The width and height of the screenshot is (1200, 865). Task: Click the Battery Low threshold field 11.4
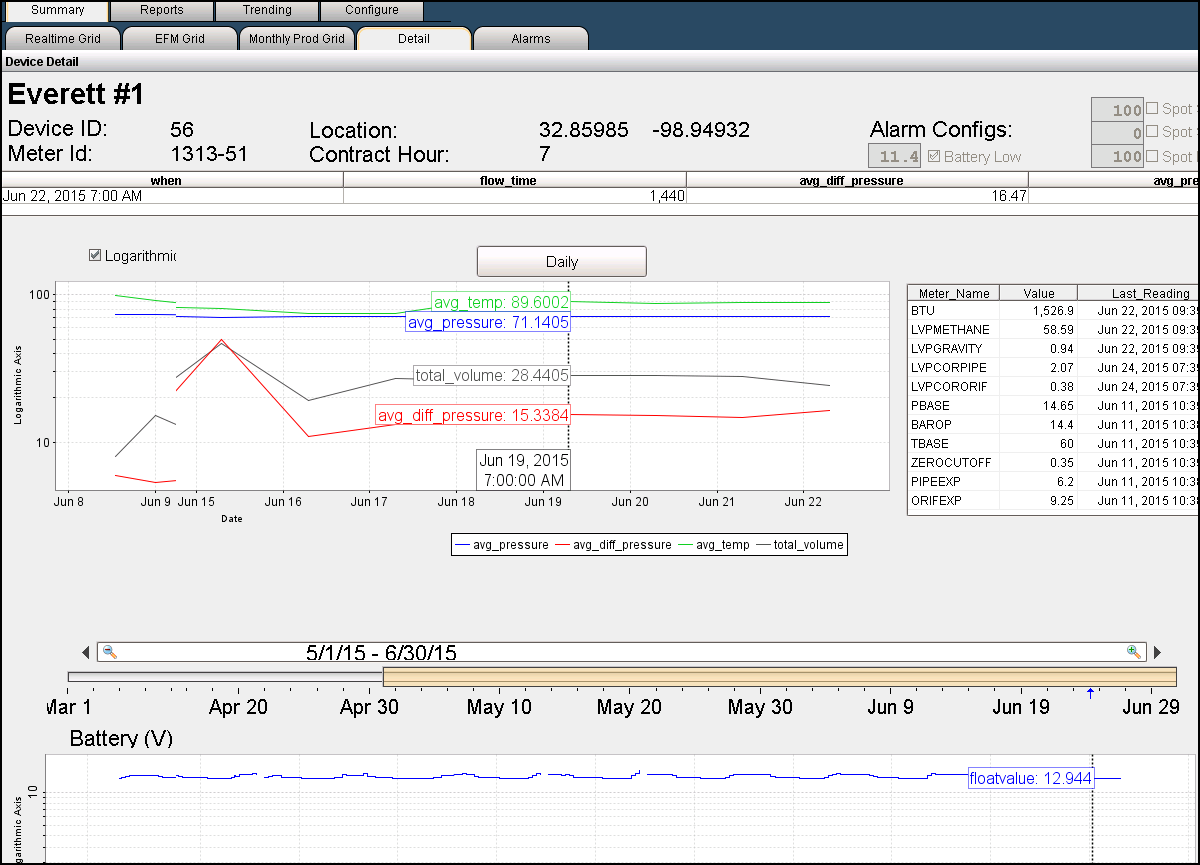pos(894,157)
